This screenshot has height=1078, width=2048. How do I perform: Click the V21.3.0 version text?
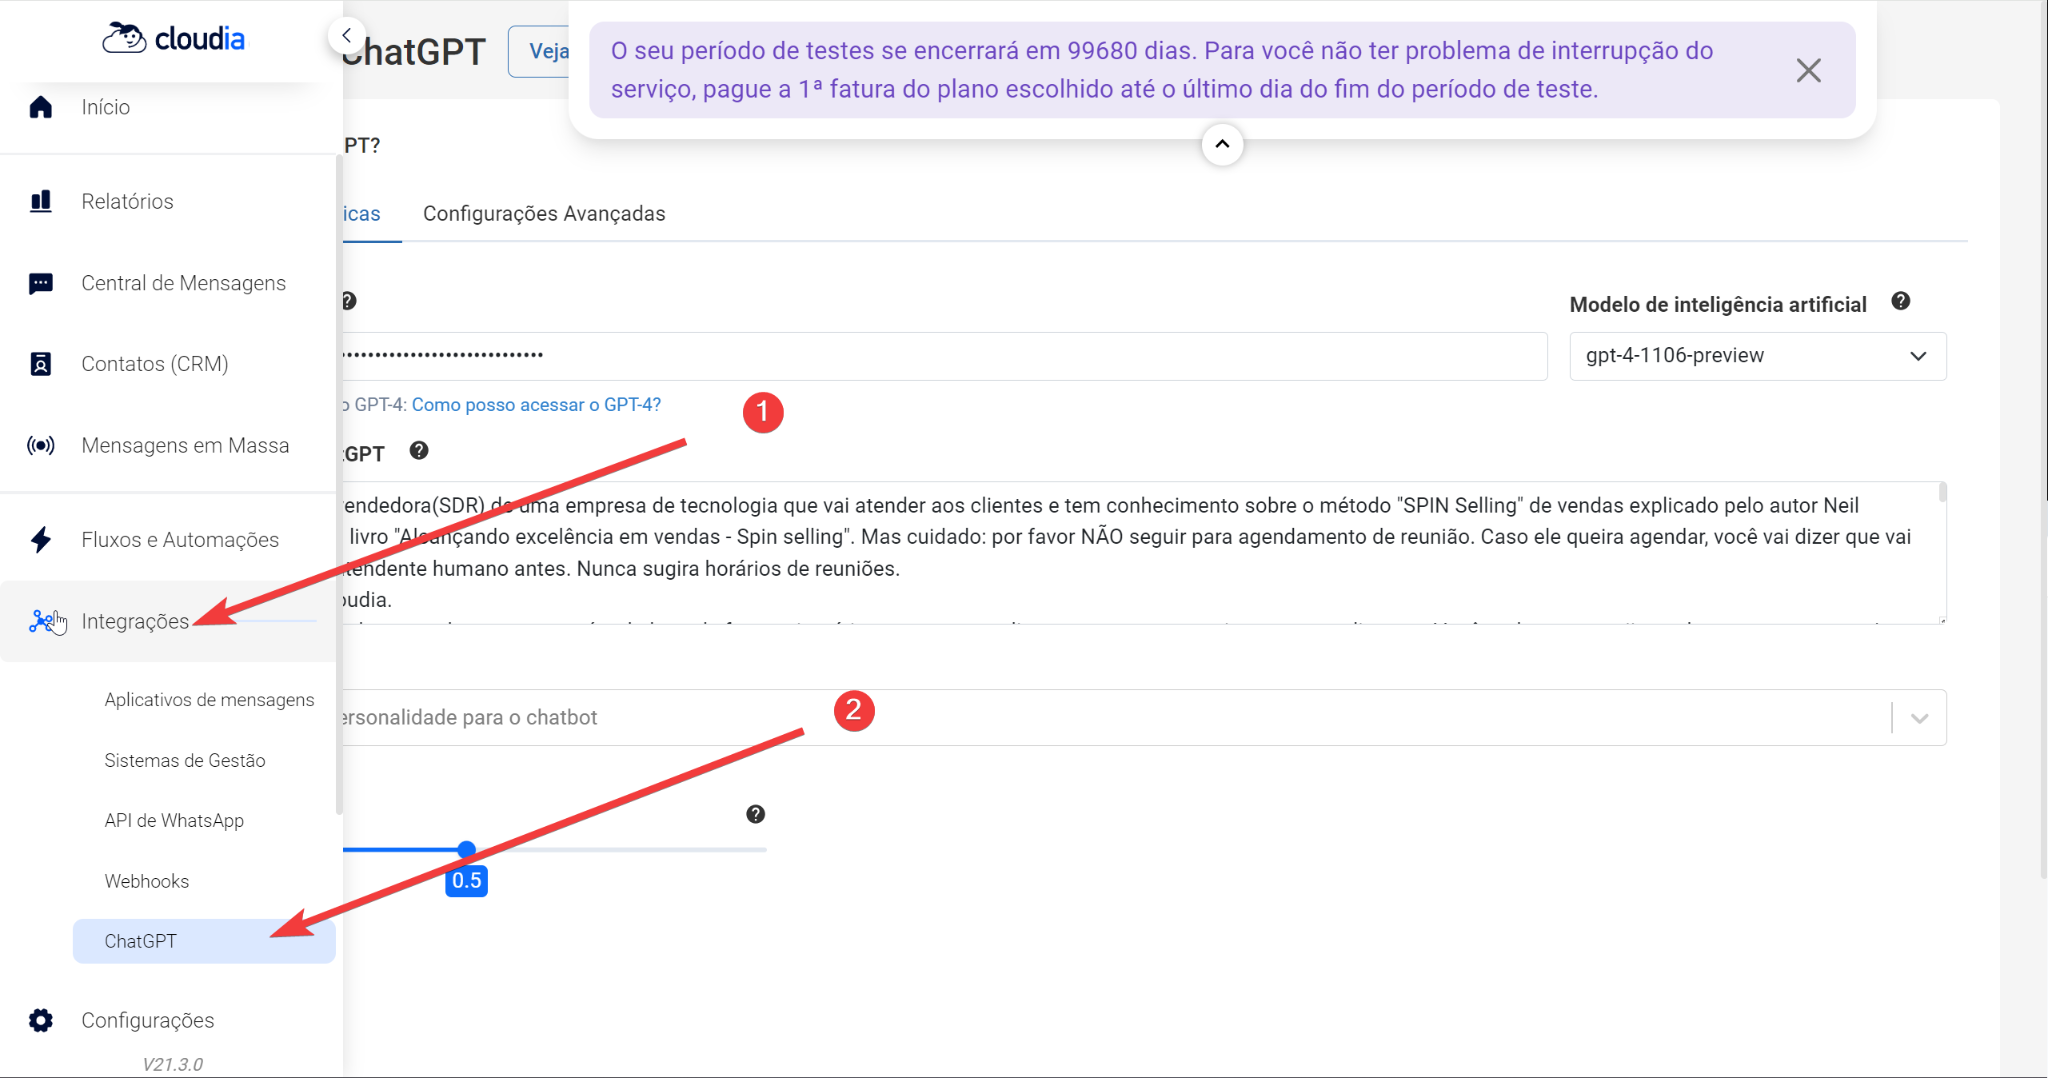click(172, 1064)
